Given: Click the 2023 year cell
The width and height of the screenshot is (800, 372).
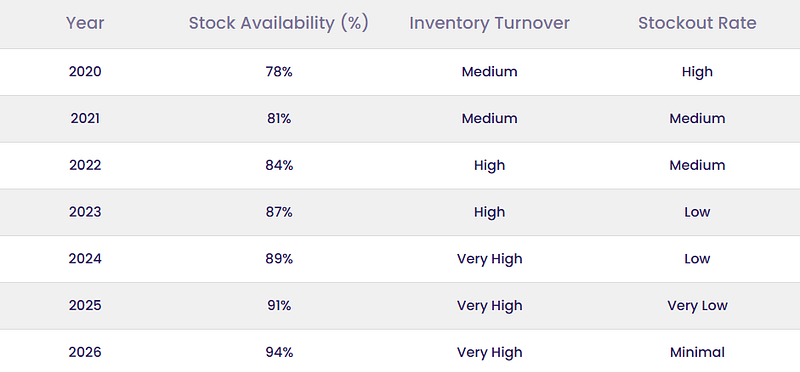Looking at the screenshot, I should (85, 212).
